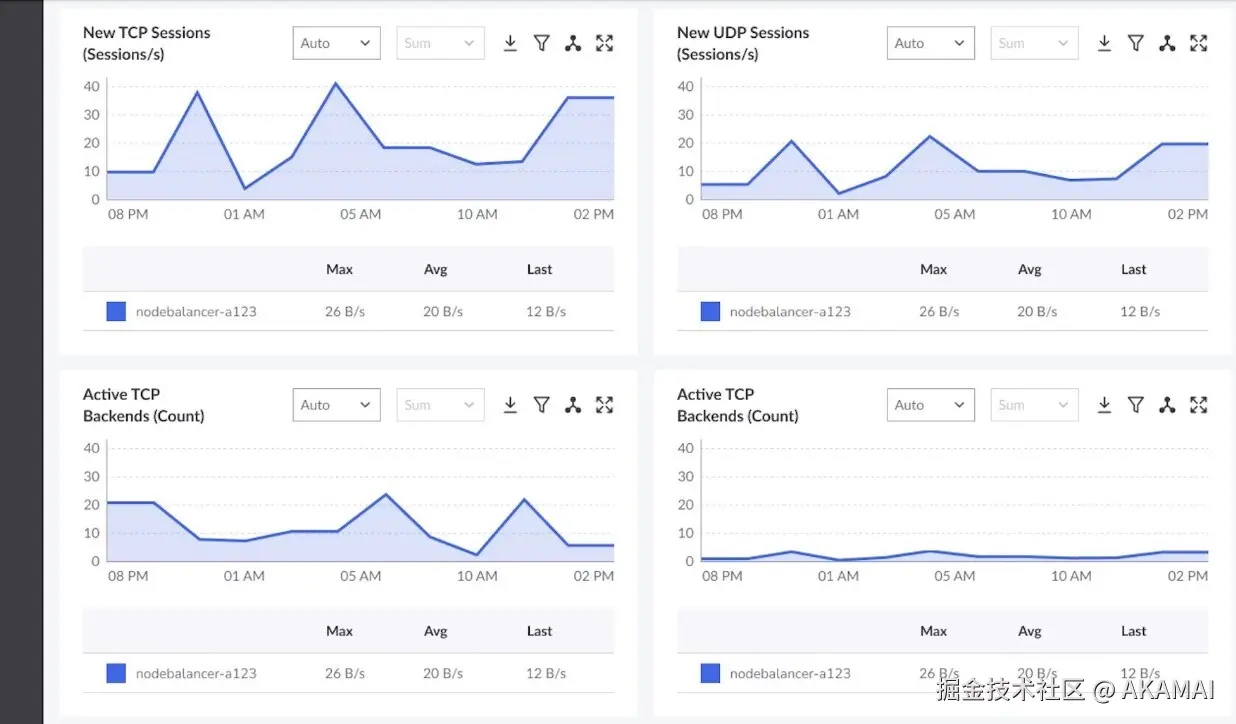Download the left Active TCP Backends chart
This screenshot has height=724, width=1236.
tap(510, 405)
